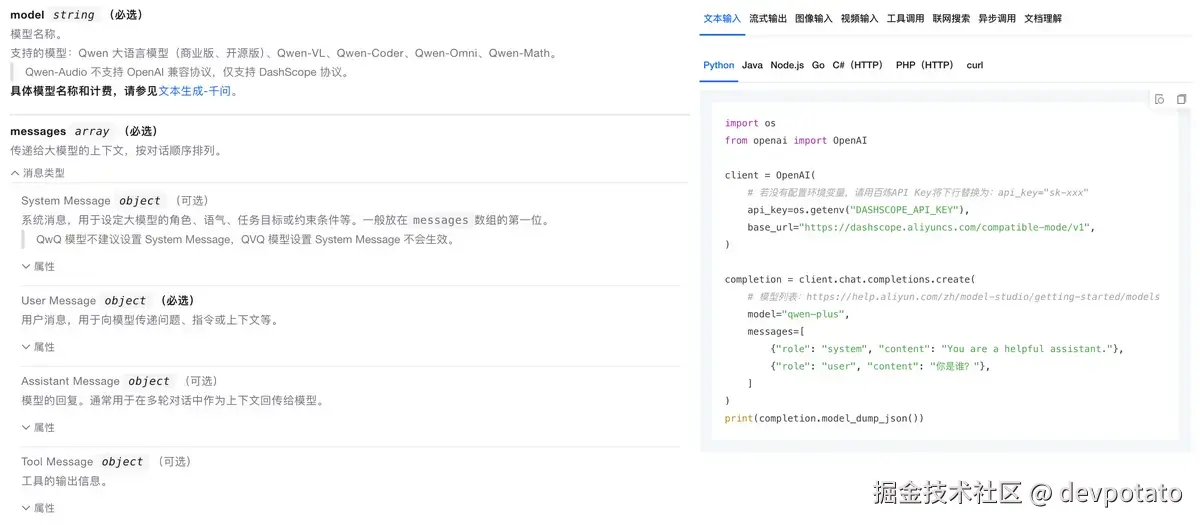The image size is (1200, 525).
Task: Open the 视频输入 tab
Action: pyautogui.click(x=860, y=18)
